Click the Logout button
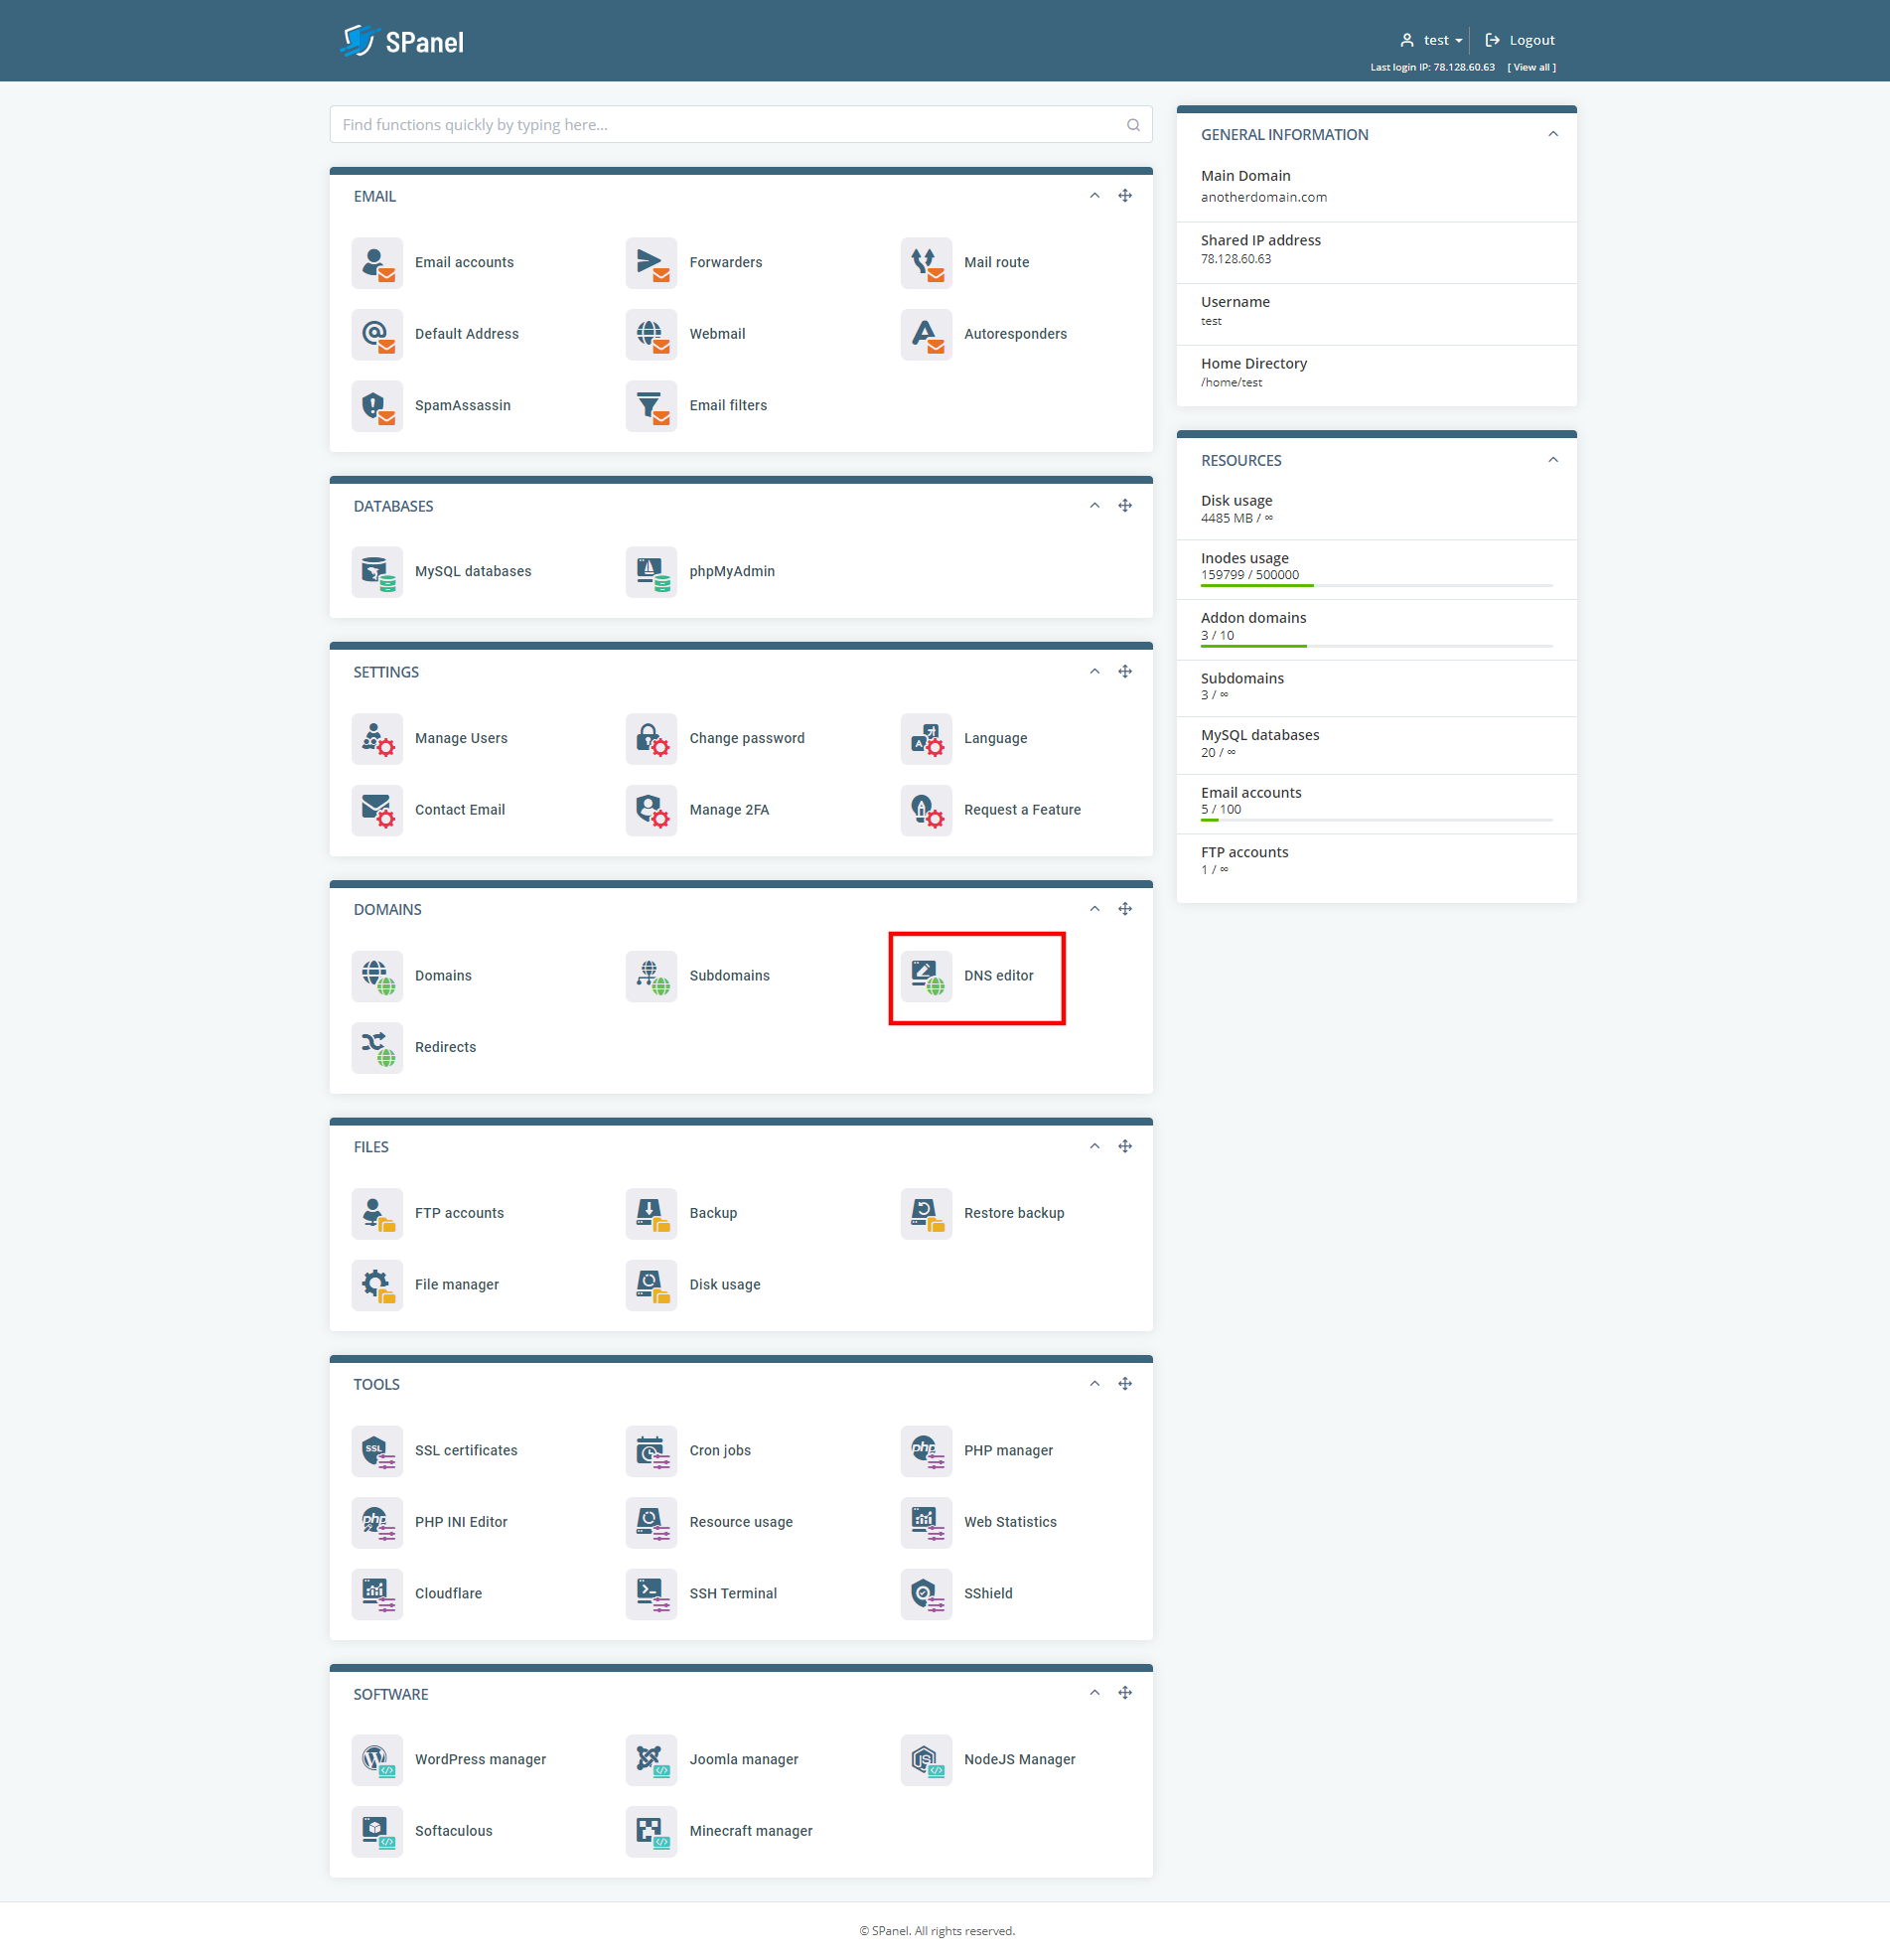The height and width of the screenshot is (1960, 1890). coord(1519,40)
